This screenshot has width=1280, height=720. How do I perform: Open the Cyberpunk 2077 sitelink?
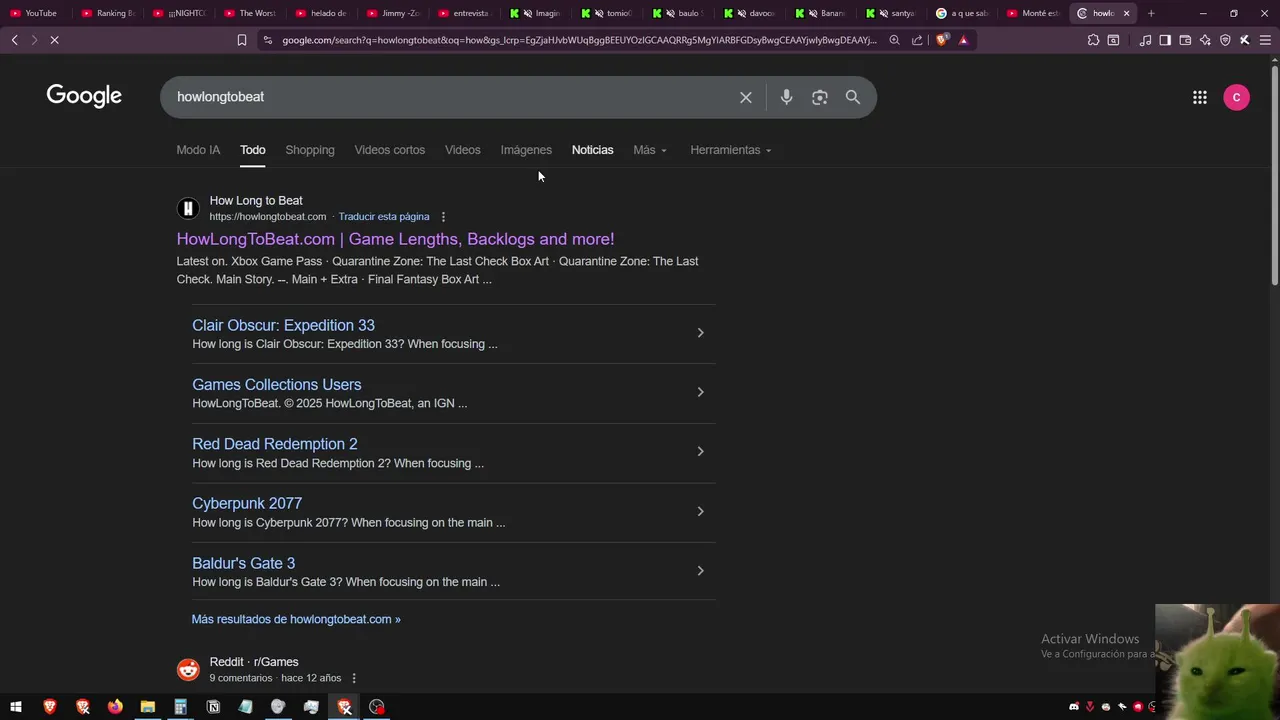247,503
